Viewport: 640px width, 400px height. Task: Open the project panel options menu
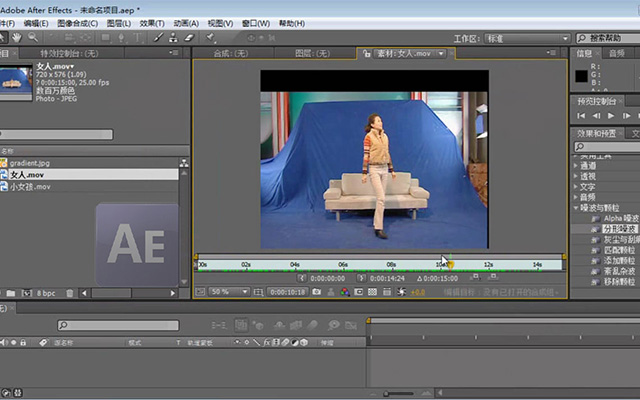click(174, 53)
